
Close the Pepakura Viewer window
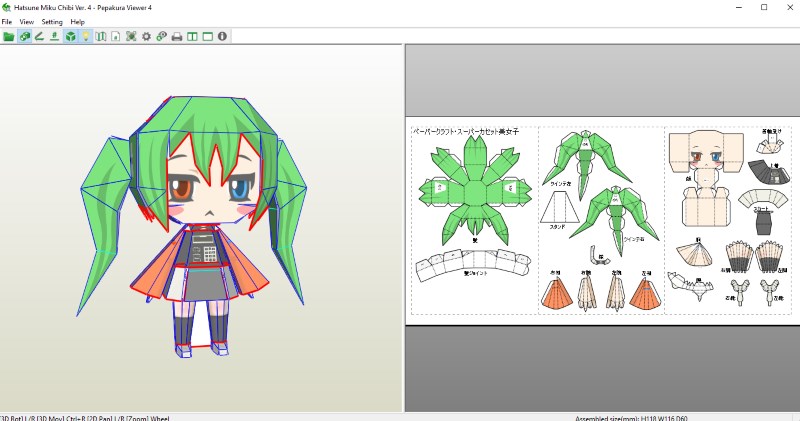[x=790, y=7]
